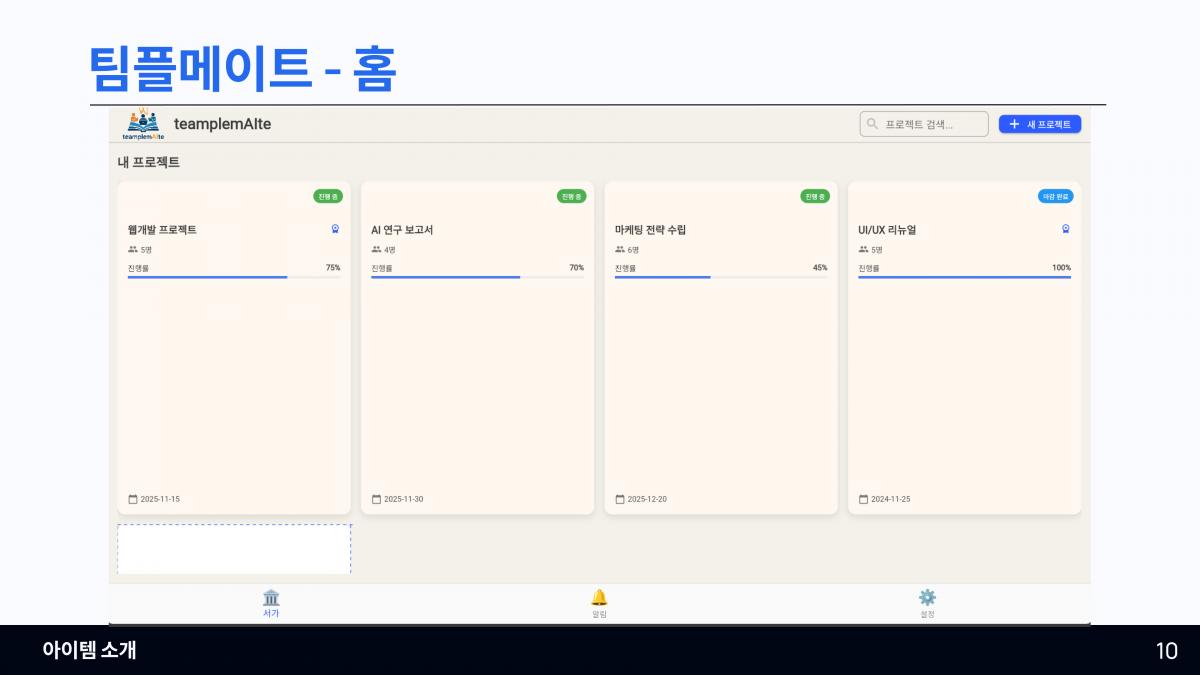Click the magnifier icon in project search
Viewport: 1200px width, 675px height.
[872, 124]
